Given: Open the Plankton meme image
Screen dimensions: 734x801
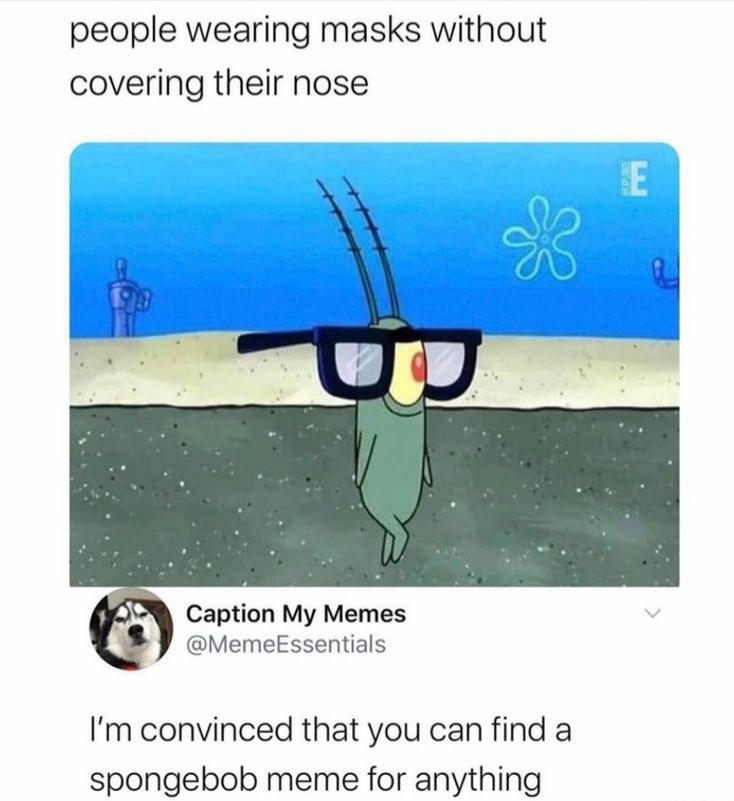Looking at the screenshot, I should 374,364.
